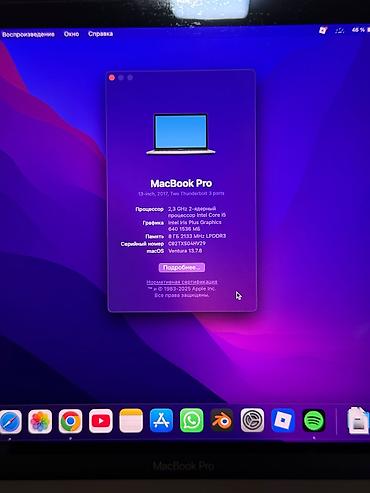Viewport: 370px width, 493px height.
Task: Open Google Chrome from the Dock
Action: (70, 421)
